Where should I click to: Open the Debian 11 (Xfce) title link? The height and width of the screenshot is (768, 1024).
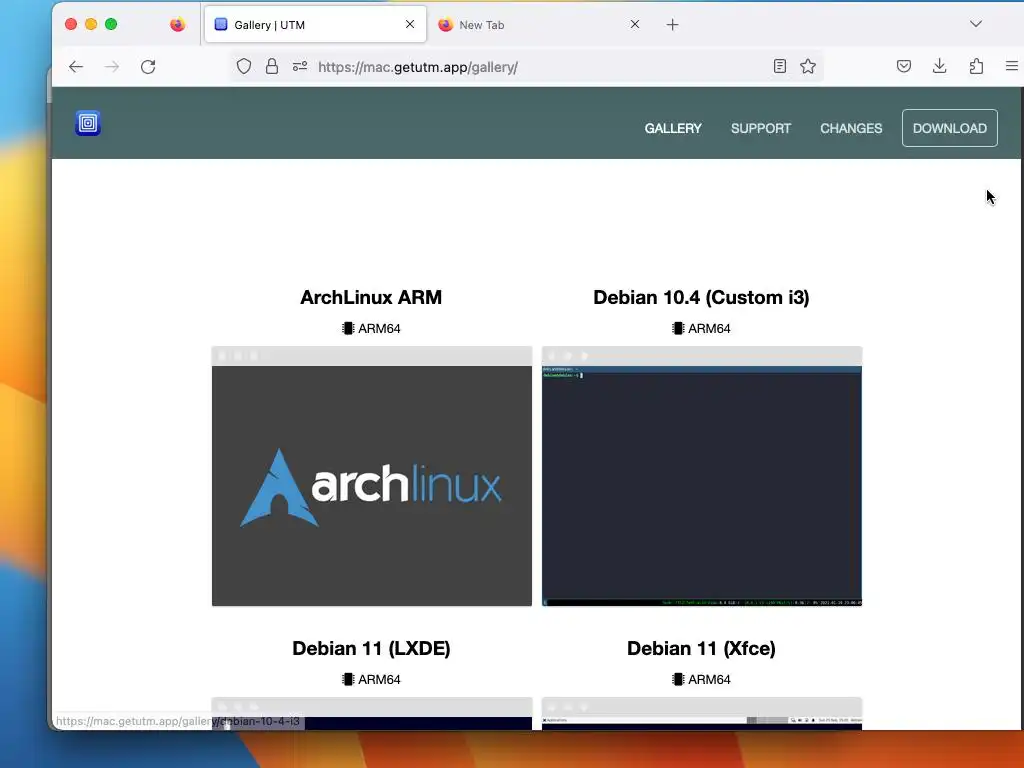(701, 648)
